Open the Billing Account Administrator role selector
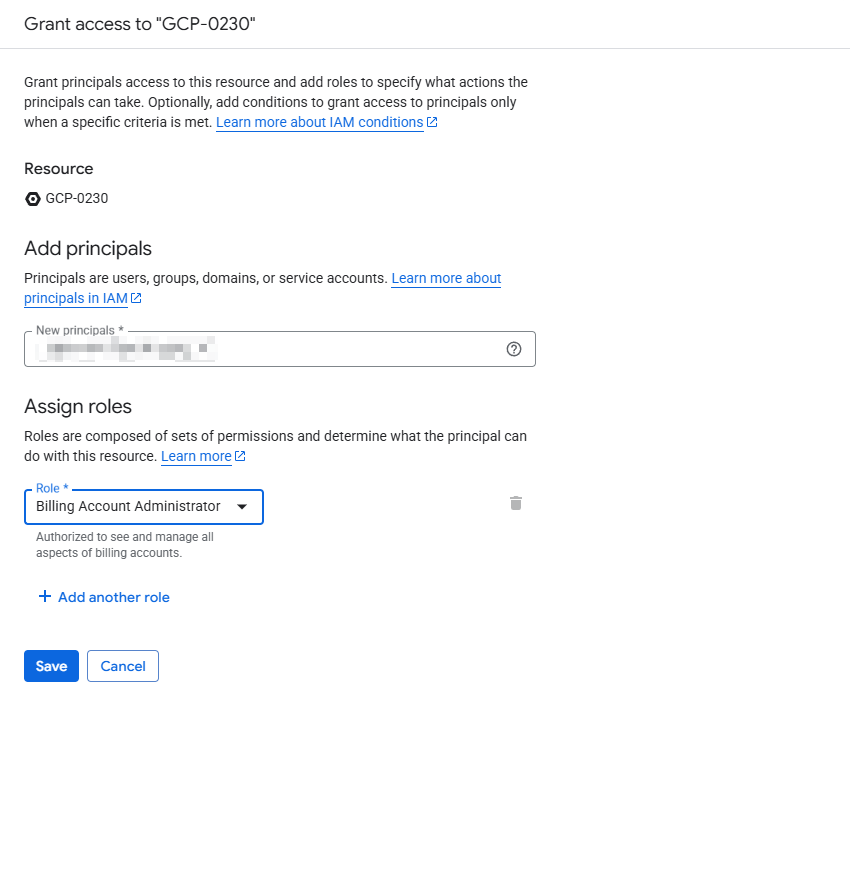850x883 pixels. (x=128, y=507)
